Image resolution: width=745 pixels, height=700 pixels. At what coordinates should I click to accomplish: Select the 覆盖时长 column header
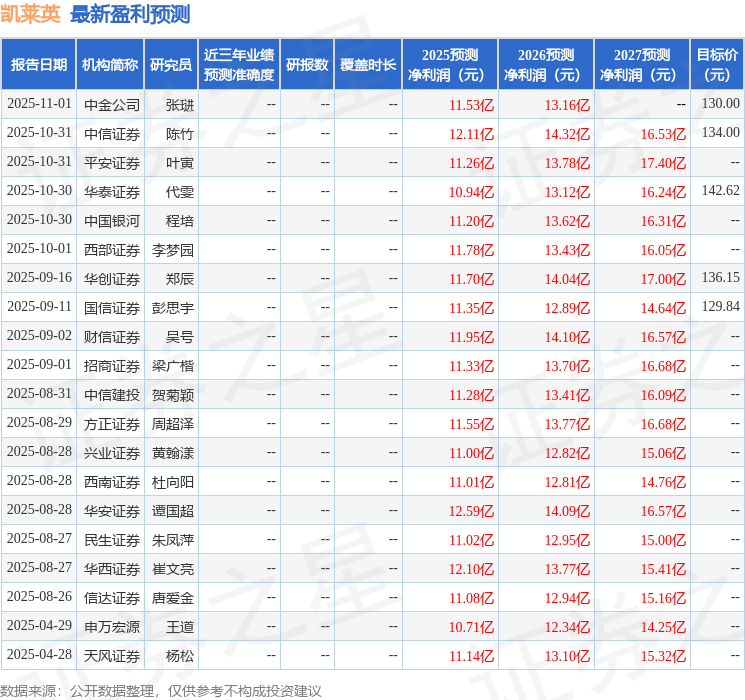368,65
